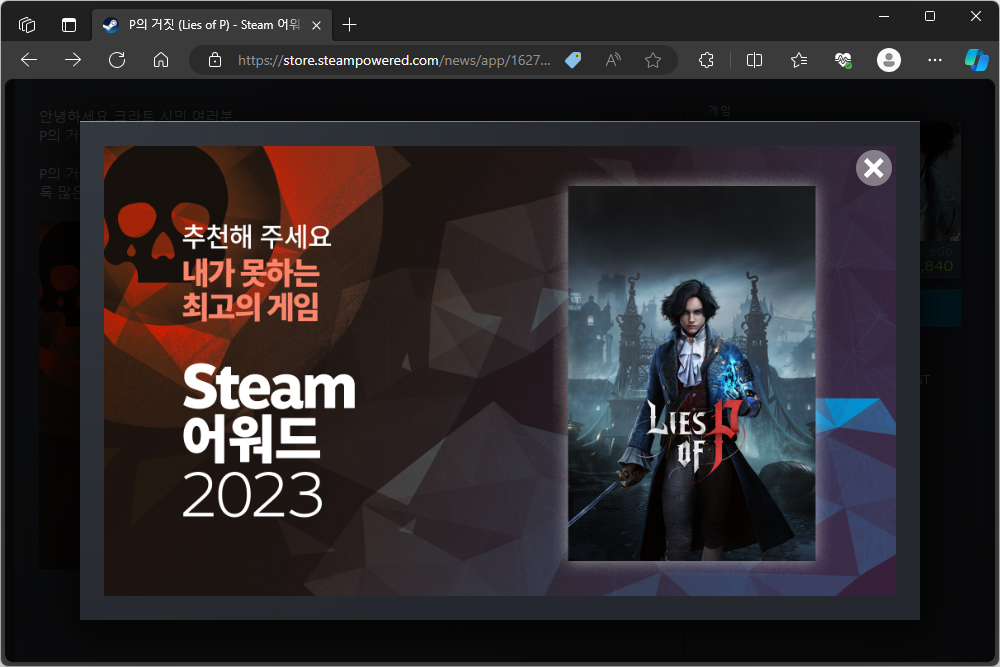The image size is (1000, 667).
Task: Open the user profile menu
Action: point(888,60)
